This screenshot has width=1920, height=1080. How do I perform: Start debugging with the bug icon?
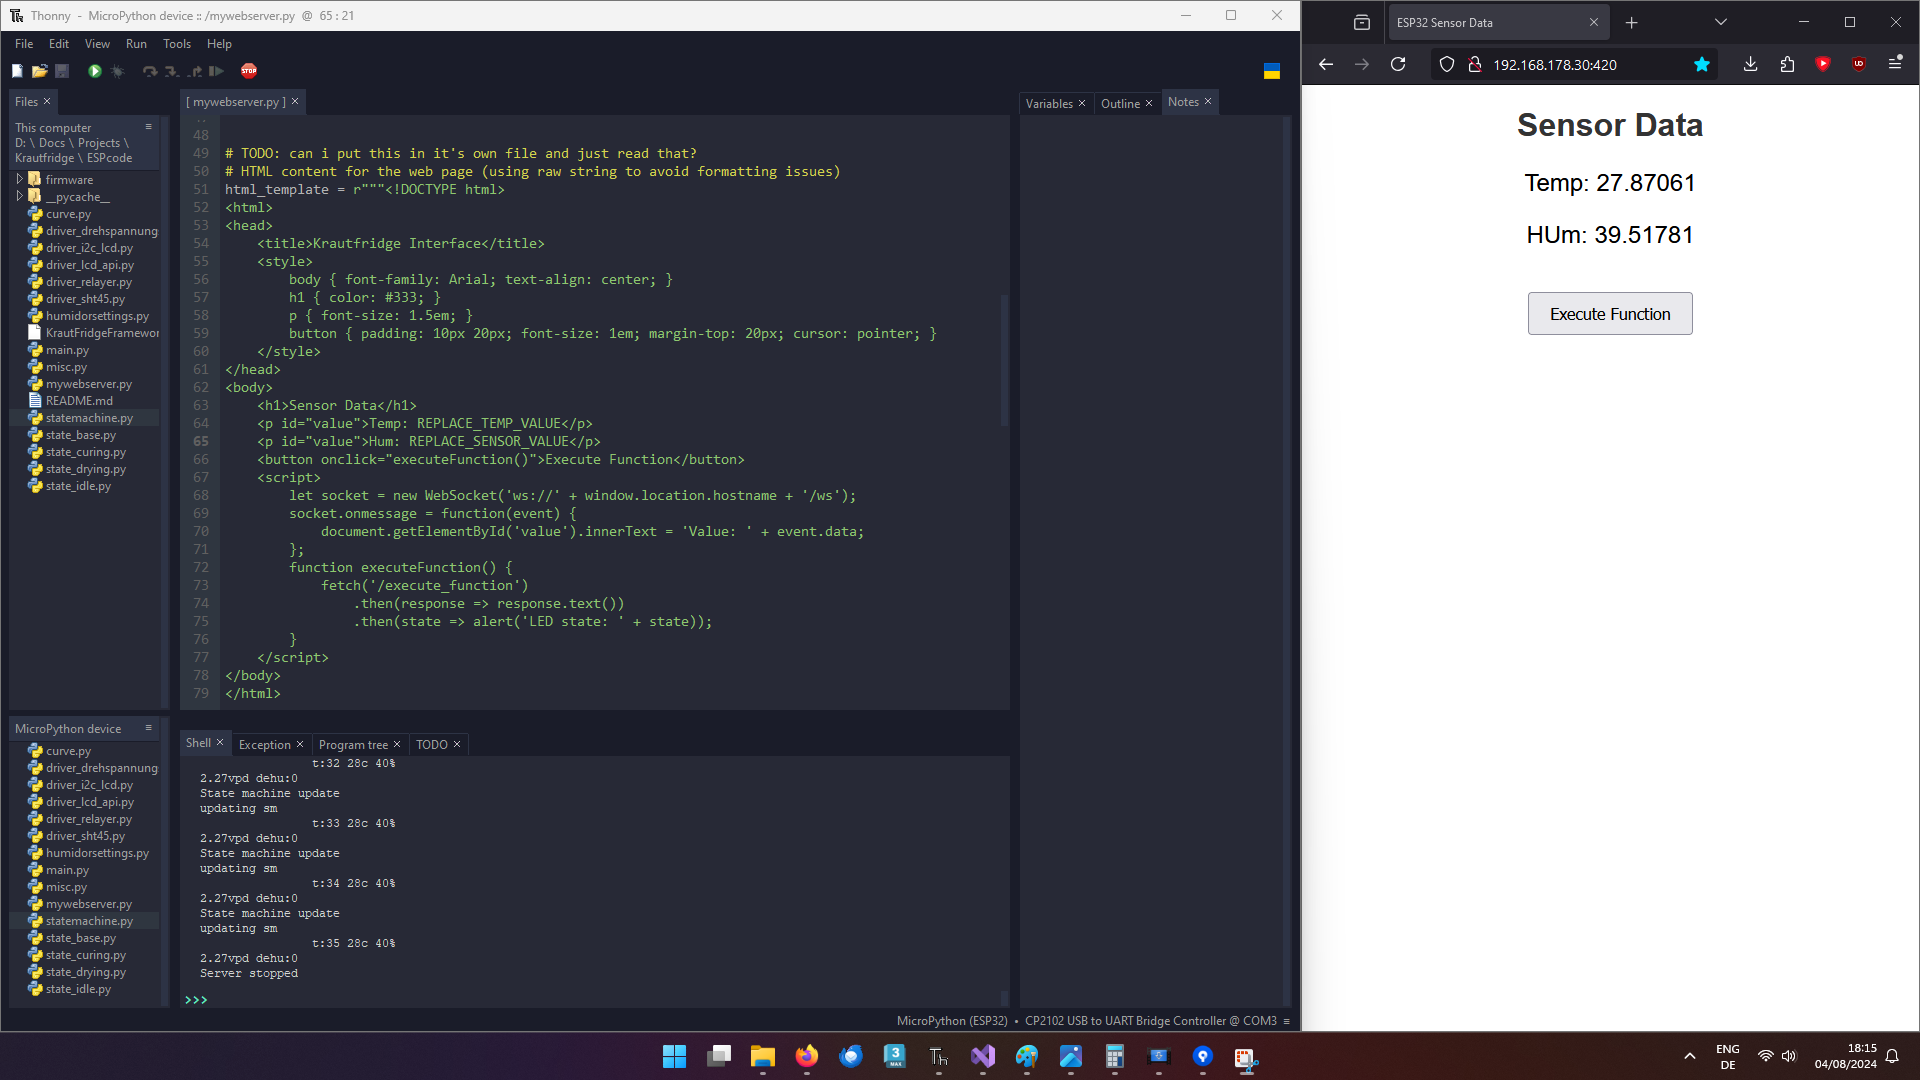coord(117,71)
